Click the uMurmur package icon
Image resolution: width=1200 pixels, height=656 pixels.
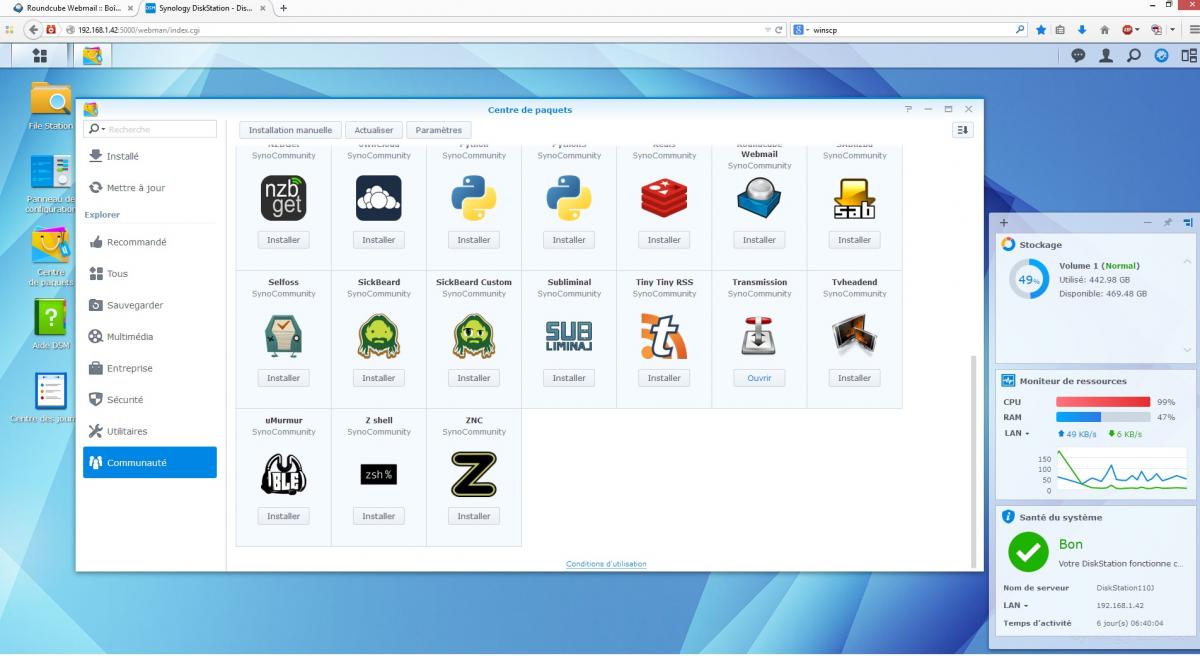pos(283,474)
